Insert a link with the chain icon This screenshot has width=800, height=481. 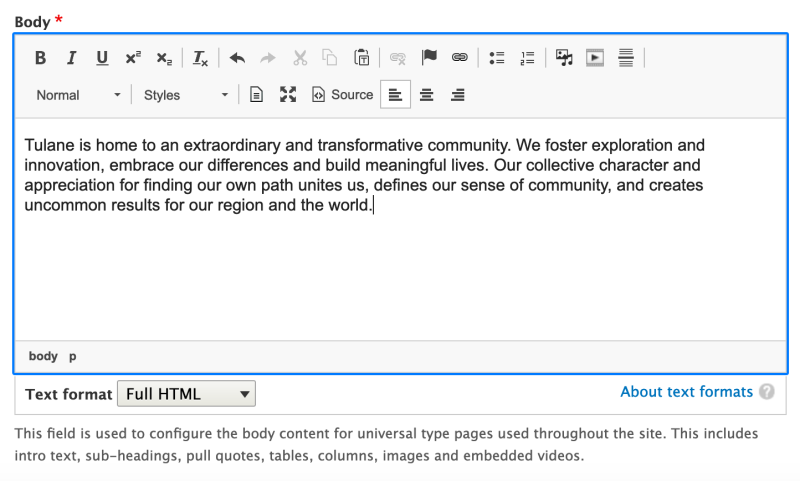point(459,58)
